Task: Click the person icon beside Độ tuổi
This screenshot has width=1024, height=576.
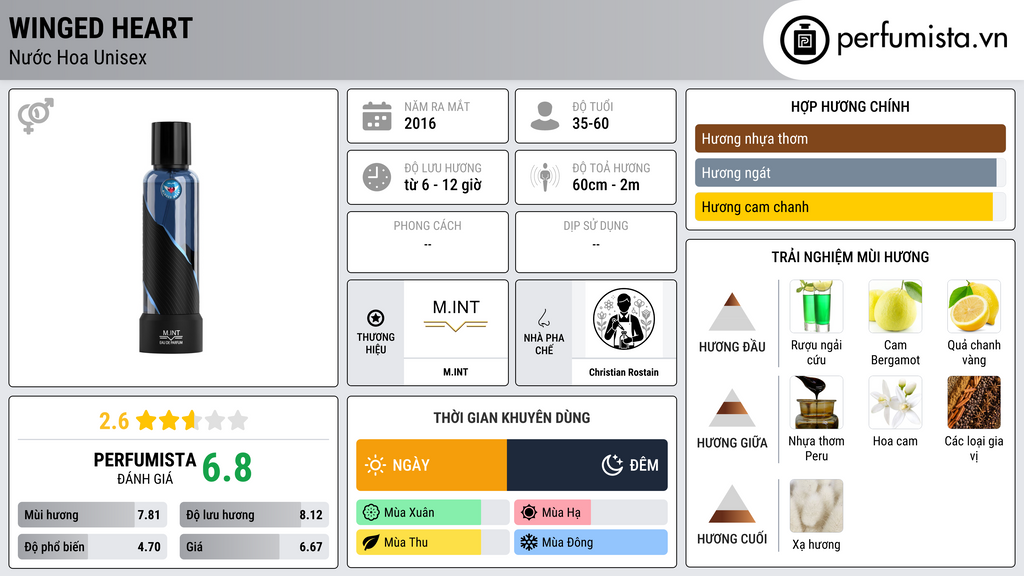Action: click(x=545, y=116)
